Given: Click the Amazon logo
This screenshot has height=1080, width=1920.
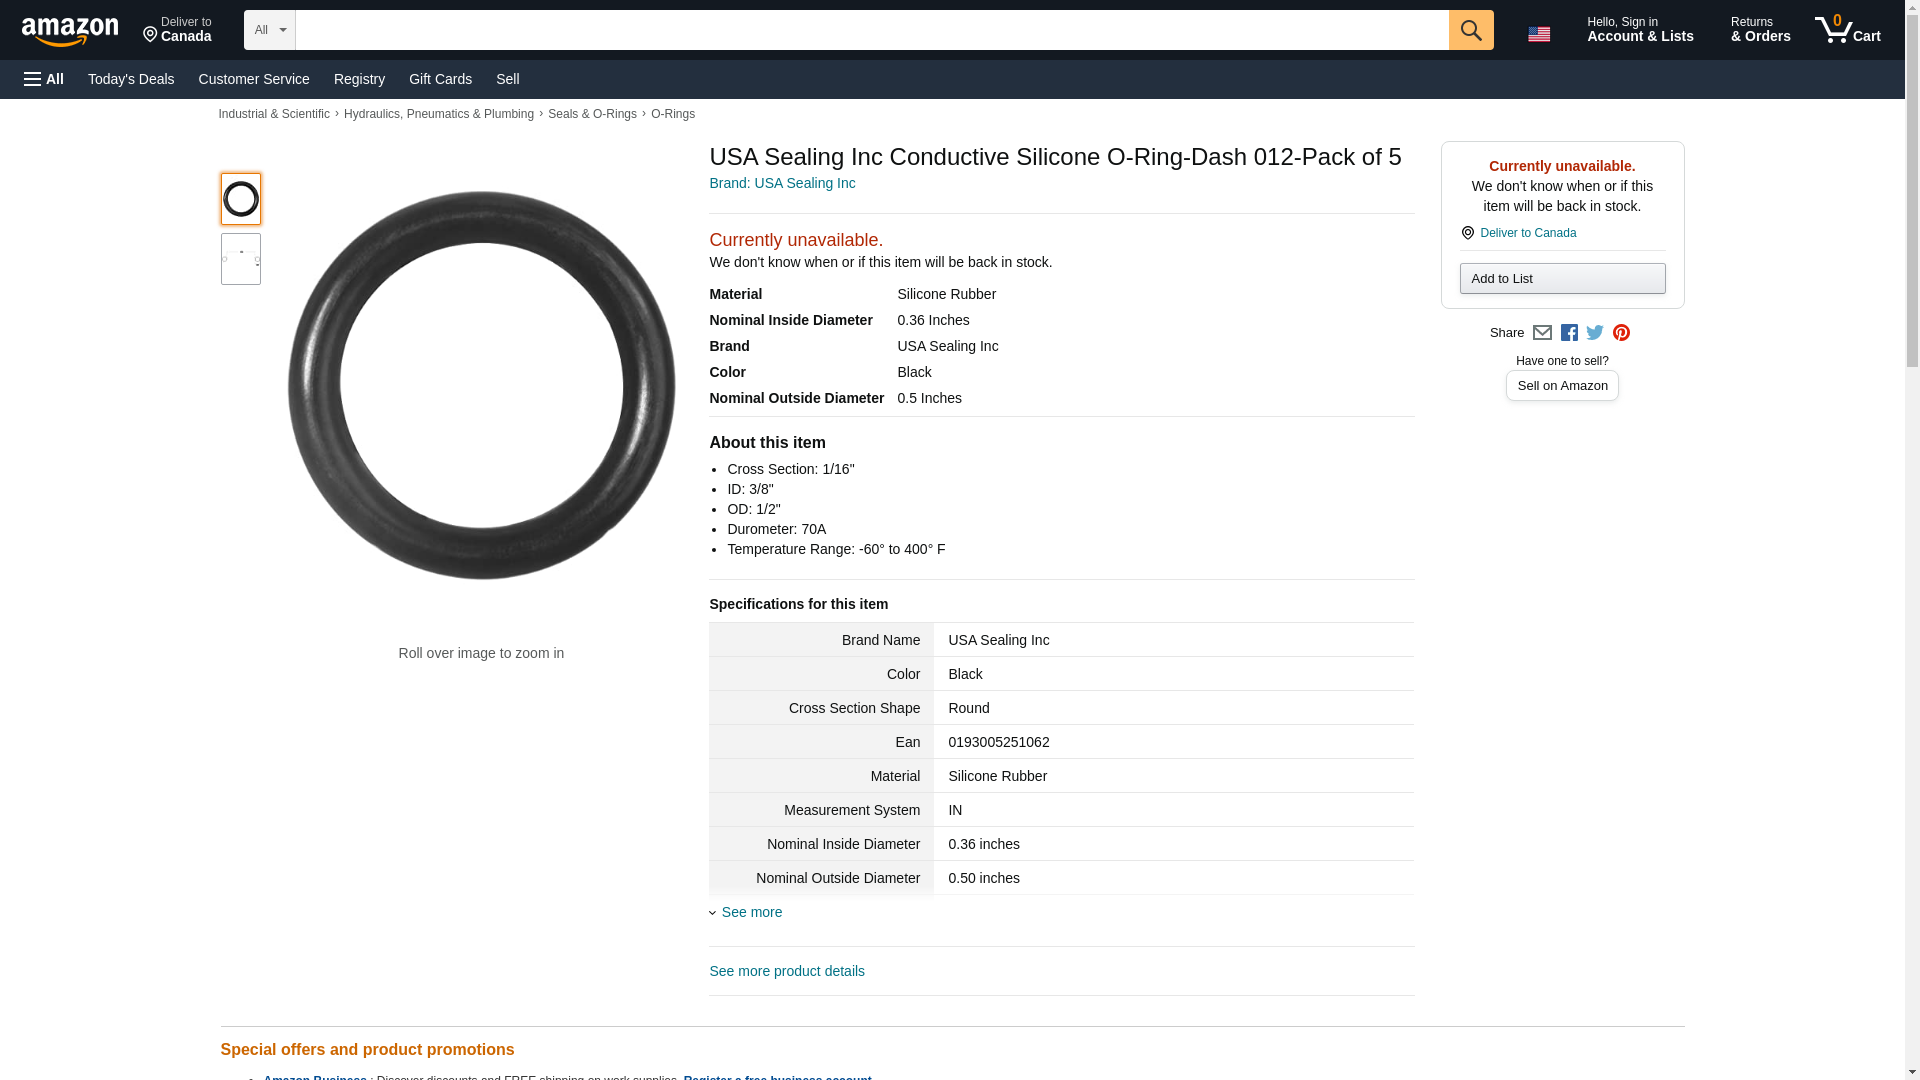Looking at the screenshot, I should coord(70,32).
